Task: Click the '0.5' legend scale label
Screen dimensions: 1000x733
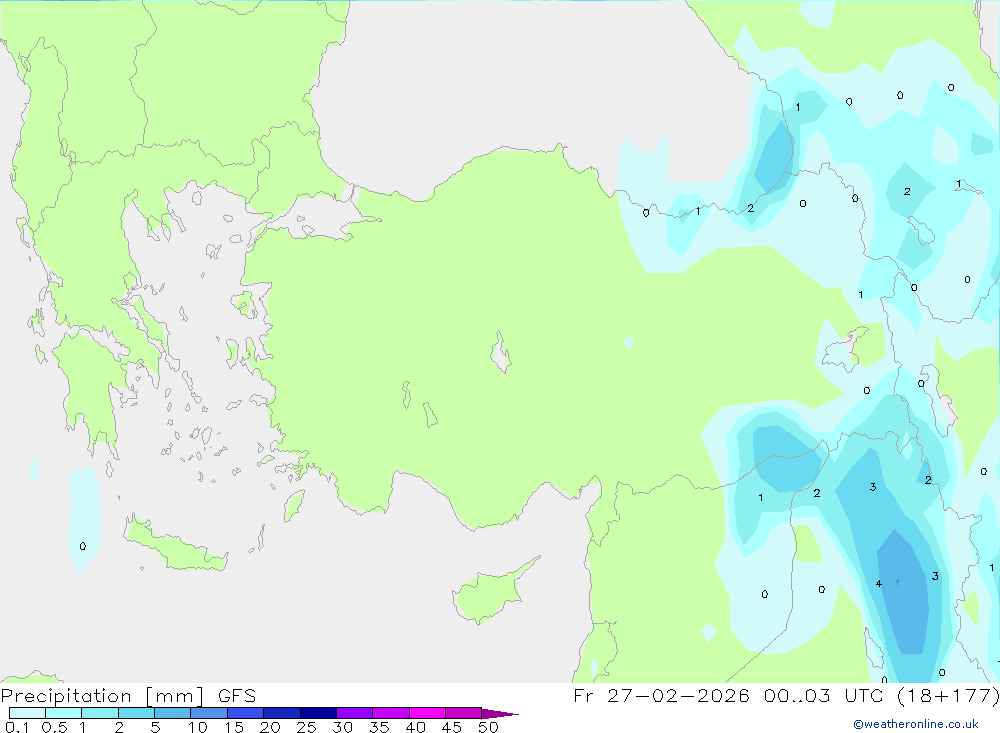Action: click(x=54, y=727)
